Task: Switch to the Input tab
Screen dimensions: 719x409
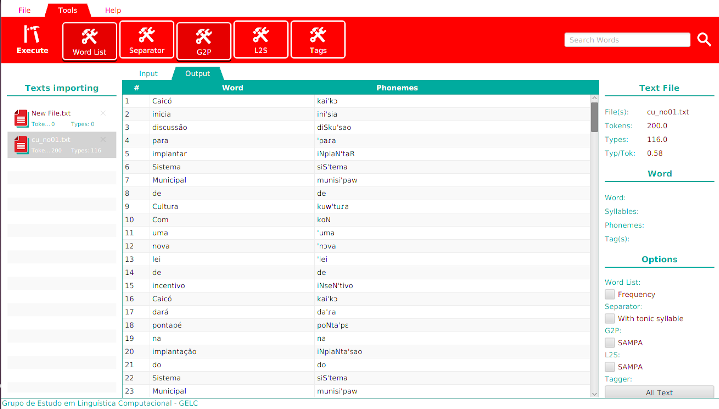Action: (x=148, y=73)
